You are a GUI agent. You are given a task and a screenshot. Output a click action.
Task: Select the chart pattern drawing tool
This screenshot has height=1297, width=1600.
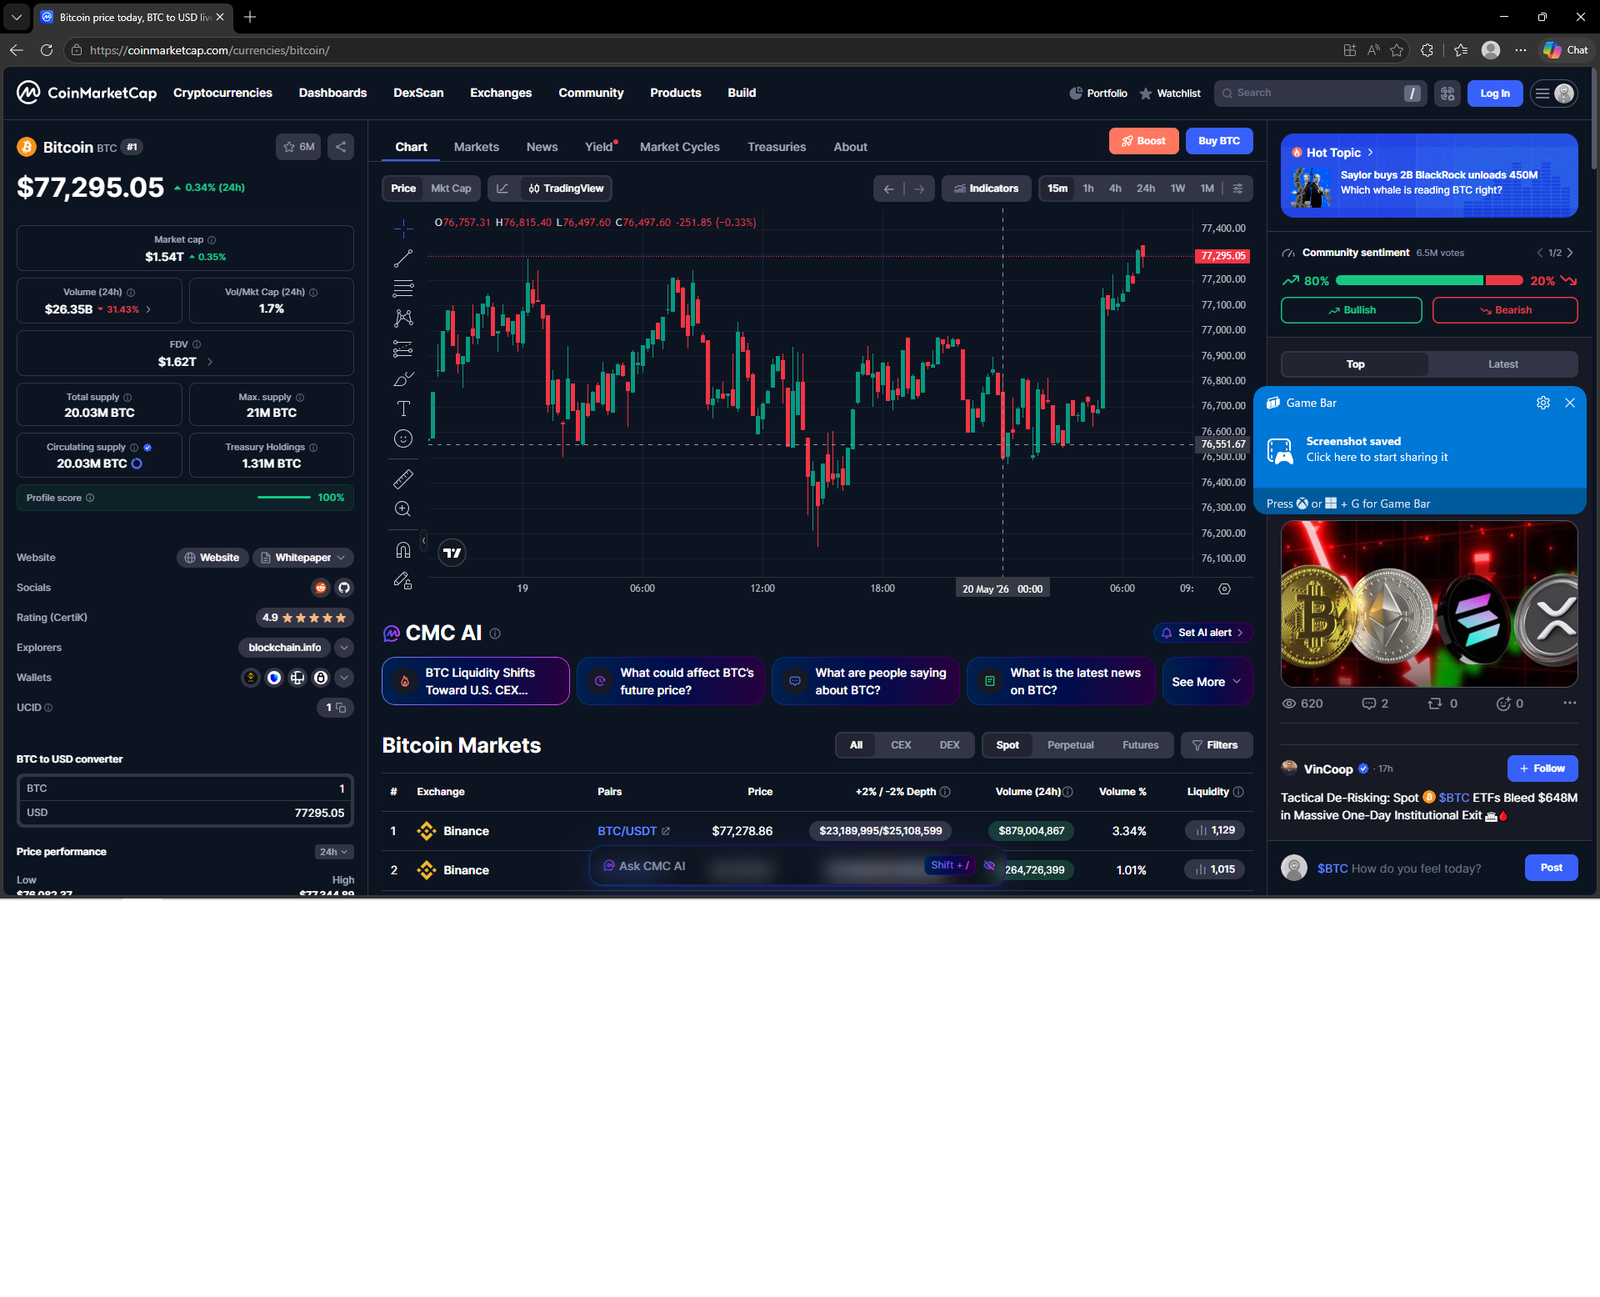point(403,318)
